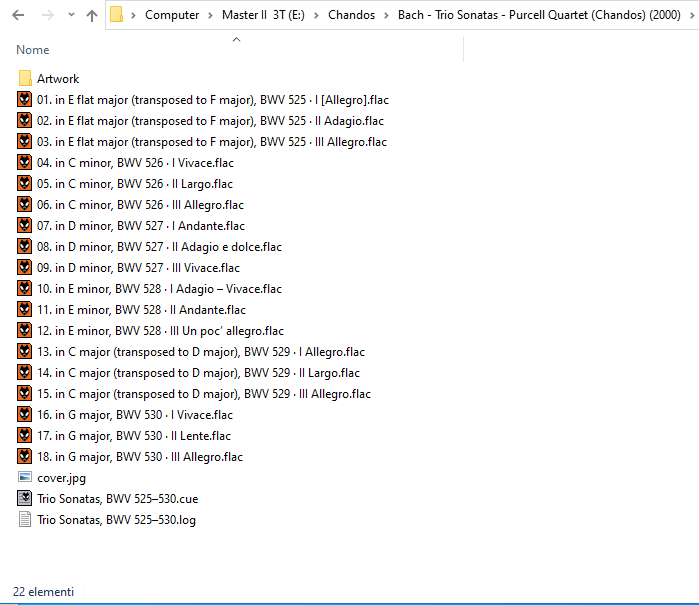Image resolution: width=699 pixels, height=605 pixels.
Task: Click FLAC icon of 18. G major Allegro
Action: 25,456
